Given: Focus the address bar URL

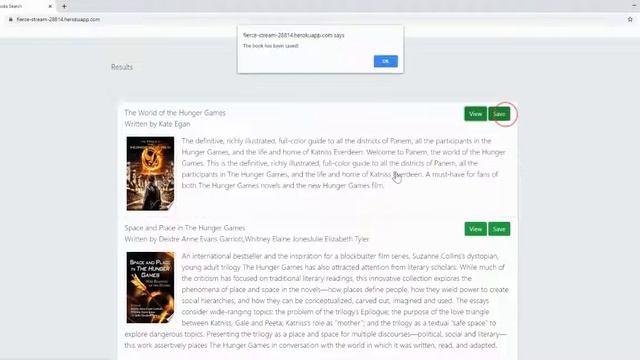Looking at the screenshot, I should coord(58,19).
